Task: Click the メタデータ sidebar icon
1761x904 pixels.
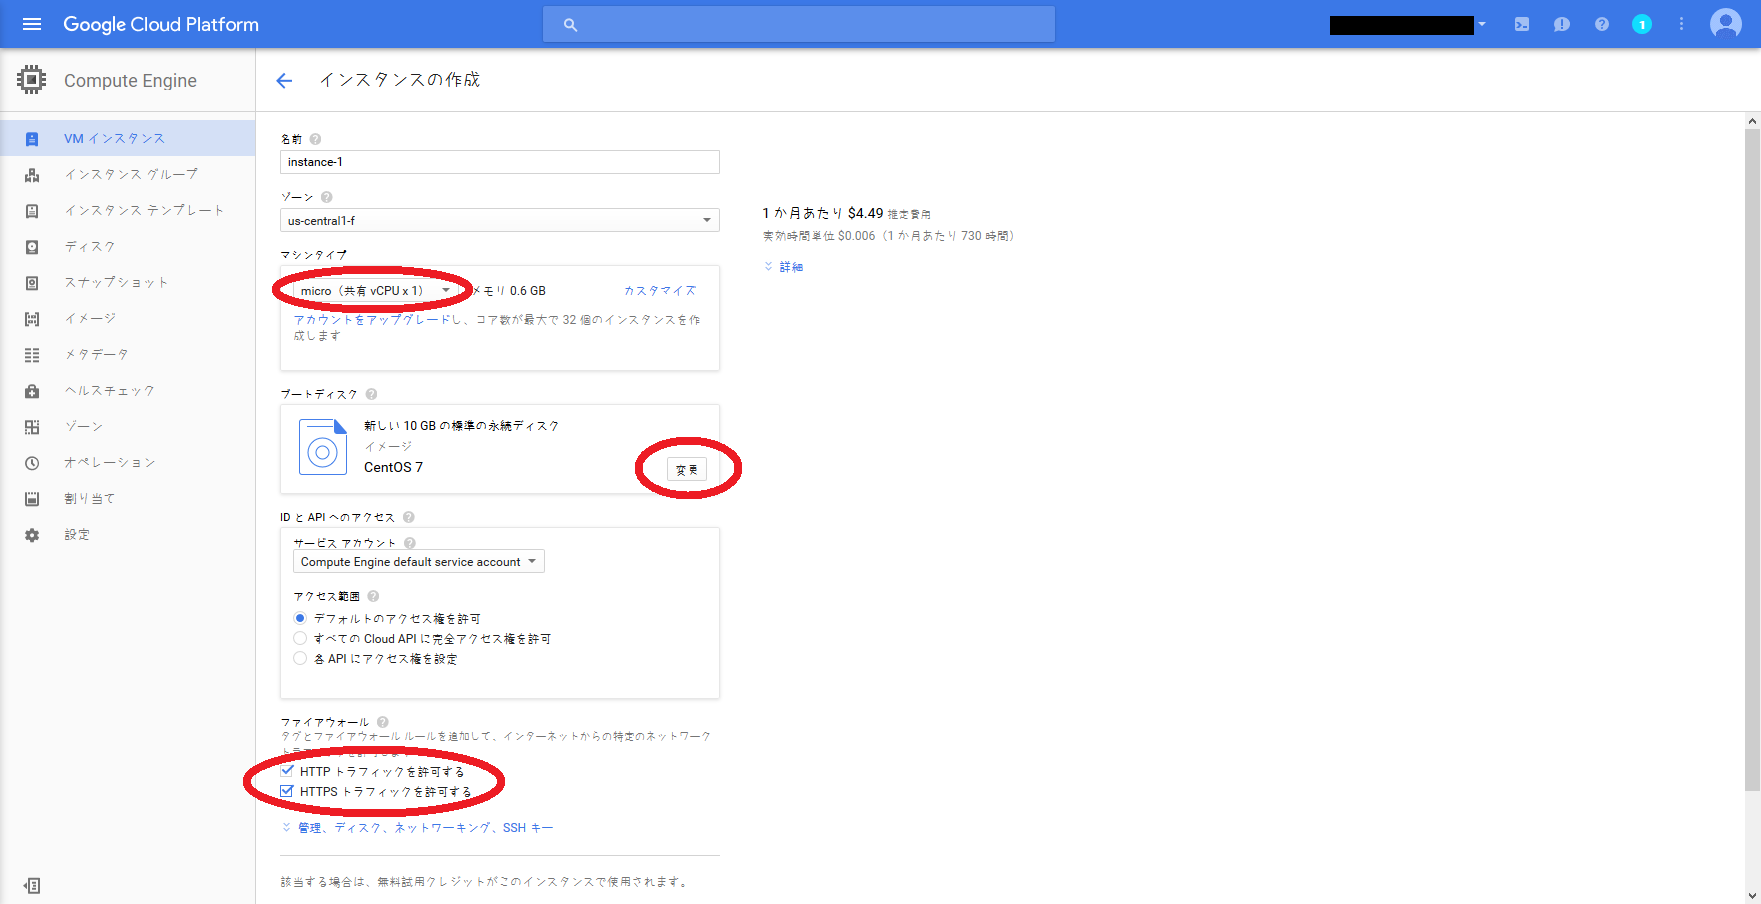Action: point(32,355)
